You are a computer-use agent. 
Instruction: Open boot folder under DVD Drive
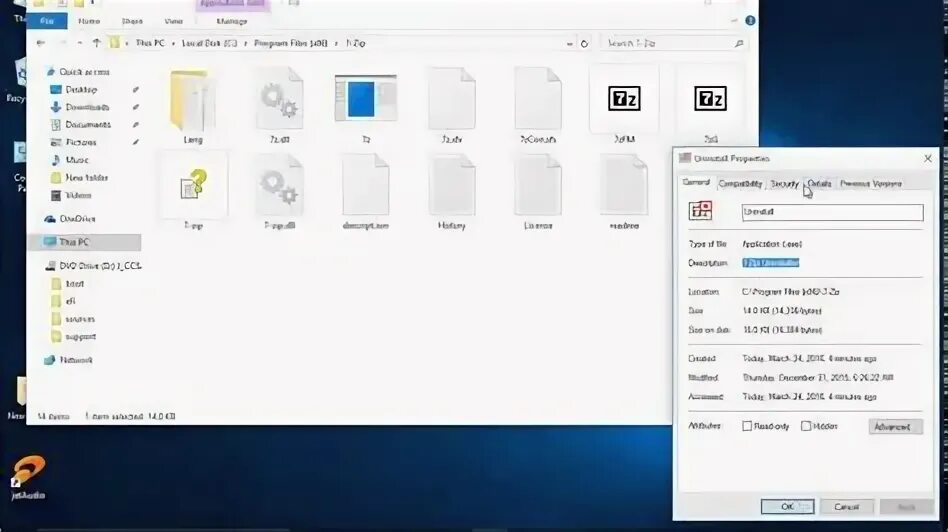[x=74, y=284]
